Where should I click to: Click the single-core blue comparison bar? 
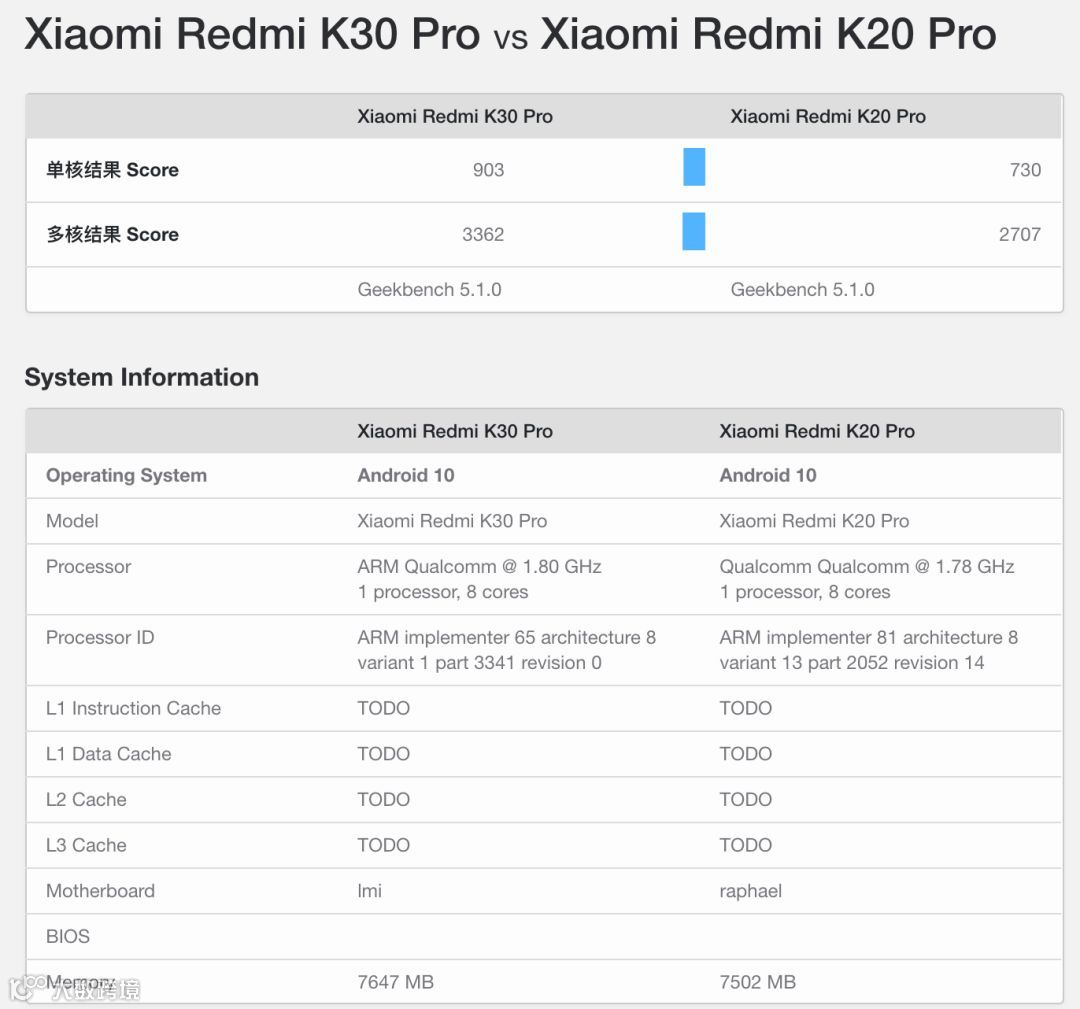click(694, 167)
